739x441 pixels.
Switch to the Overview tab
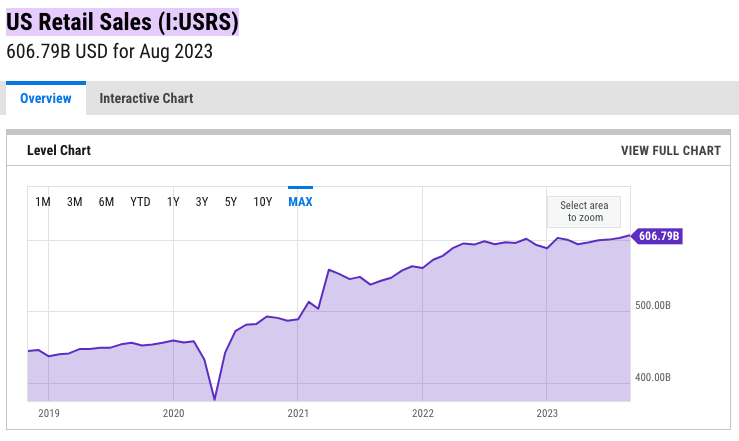(46, 98)
